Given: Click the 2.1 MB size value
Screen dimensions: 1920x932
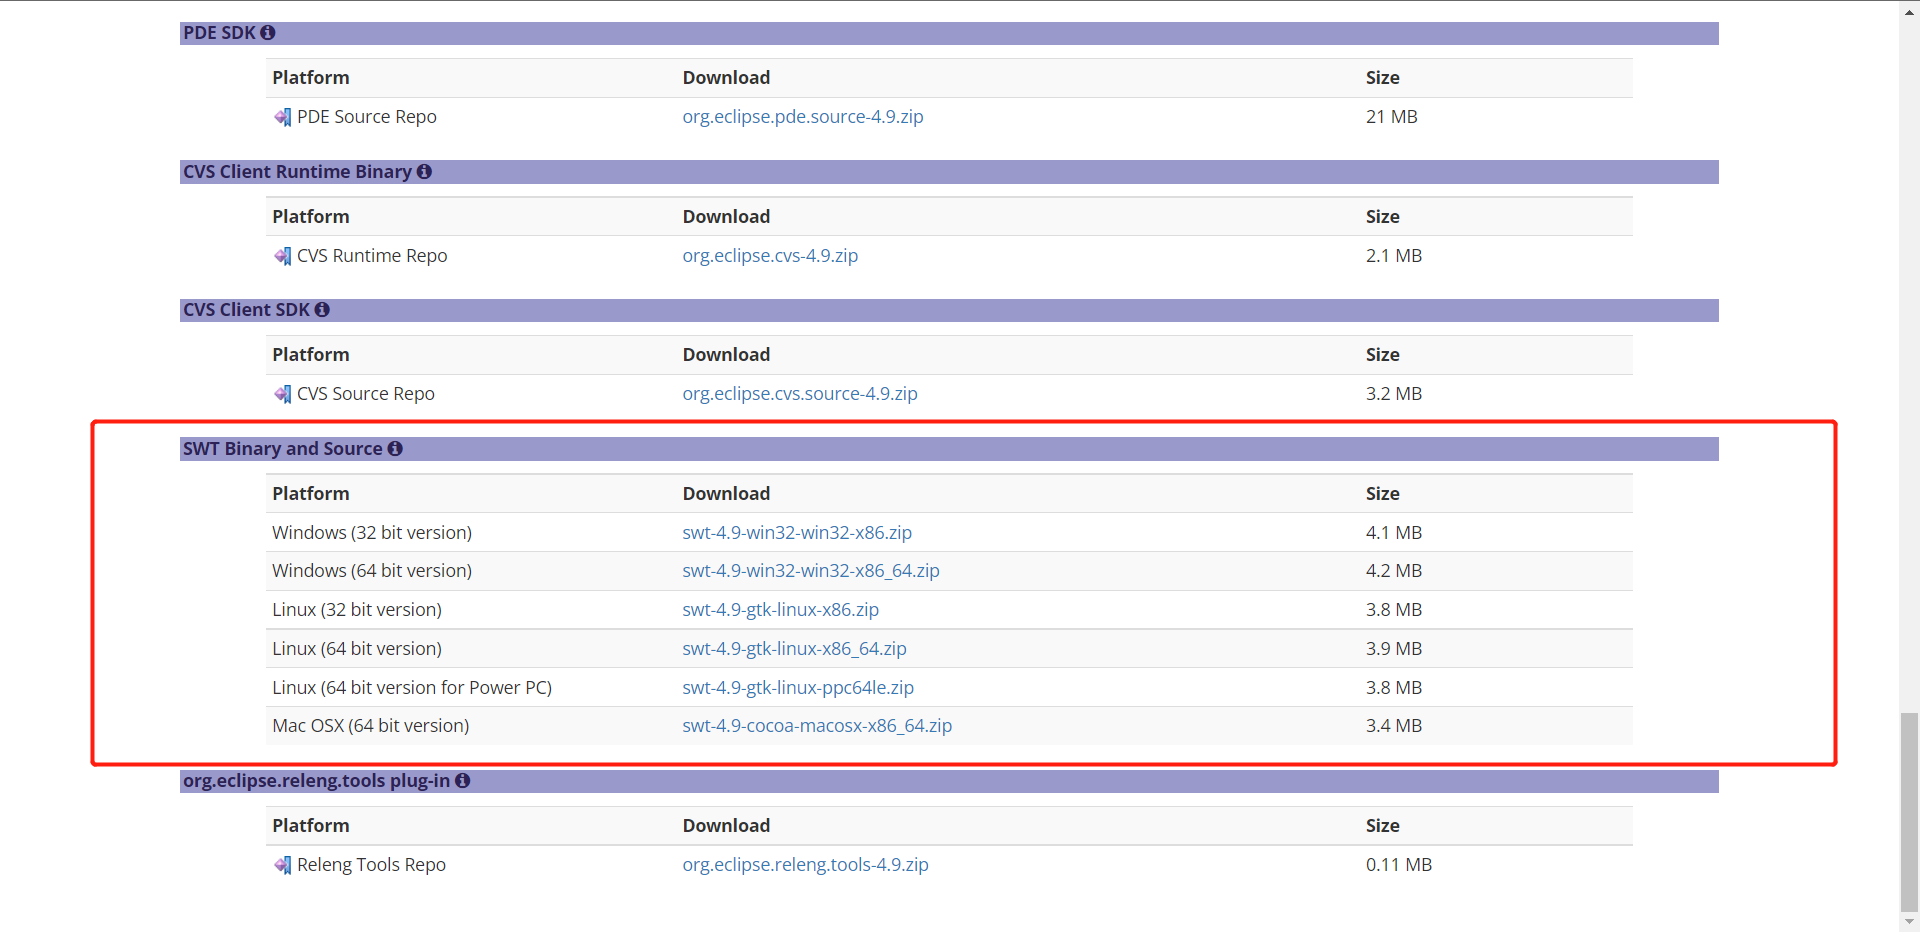Looking at the screenshot, I should click(x=1394, y=256).
